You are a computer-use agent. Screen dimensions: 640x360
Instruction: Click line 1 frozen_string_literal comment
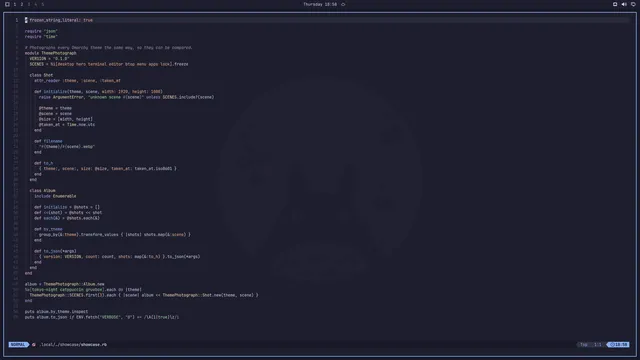tap(59, 20)
